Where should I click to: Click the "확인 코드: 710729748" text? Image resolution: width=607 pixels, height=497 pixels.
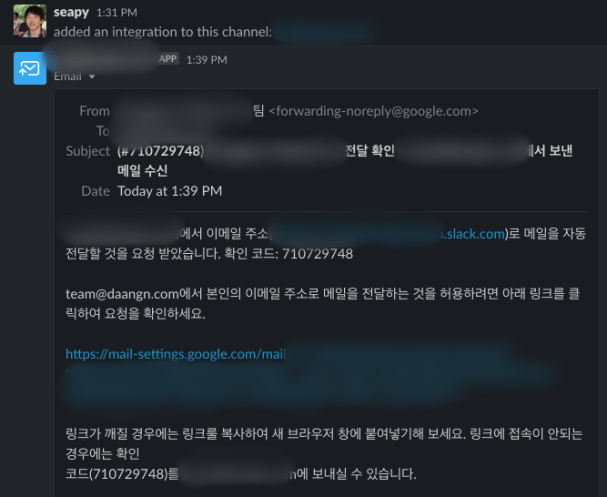[289, 254]
